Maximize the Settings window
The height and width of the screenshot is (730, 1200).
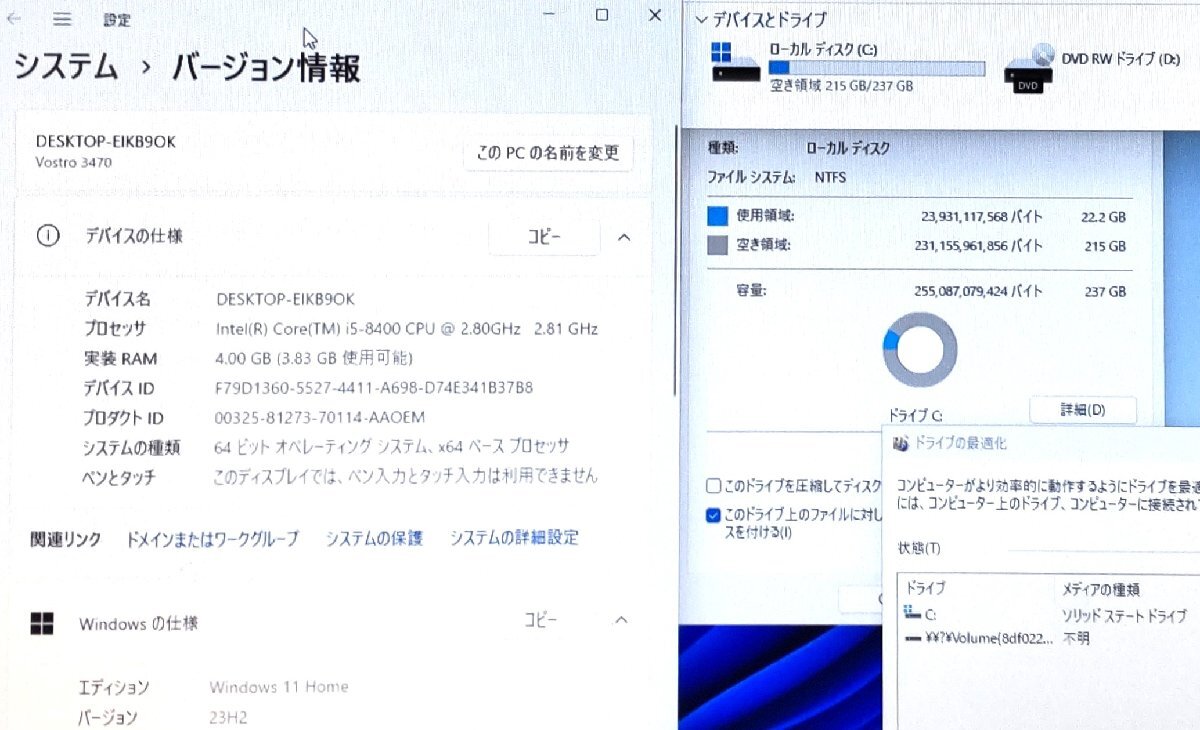coord(602,15)
